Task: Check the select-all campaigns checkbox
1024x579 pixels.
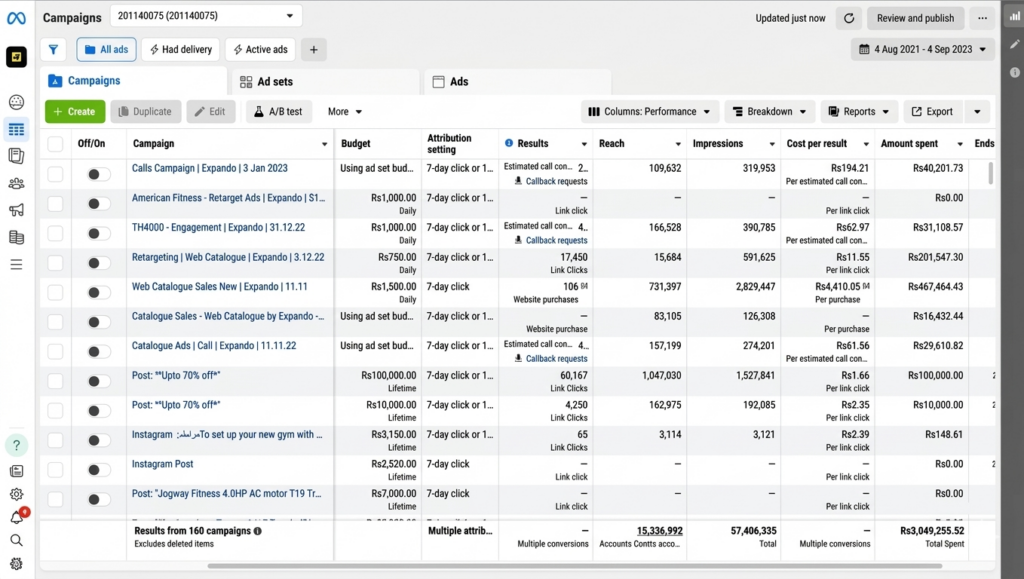Action: coord(55,144)
